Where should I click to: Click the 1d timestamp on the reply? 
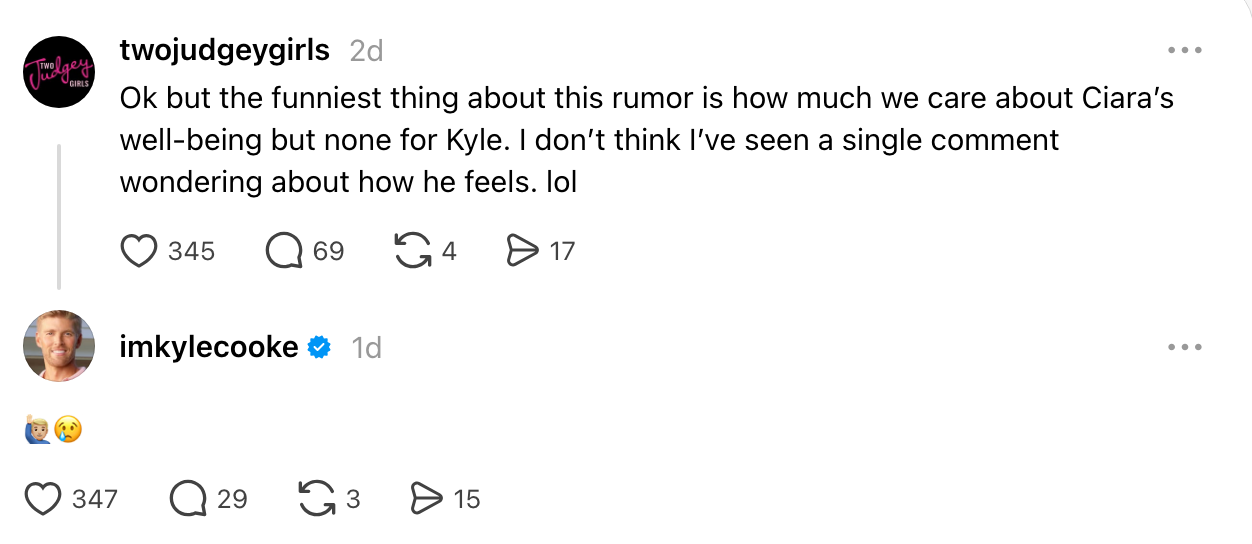366,348
